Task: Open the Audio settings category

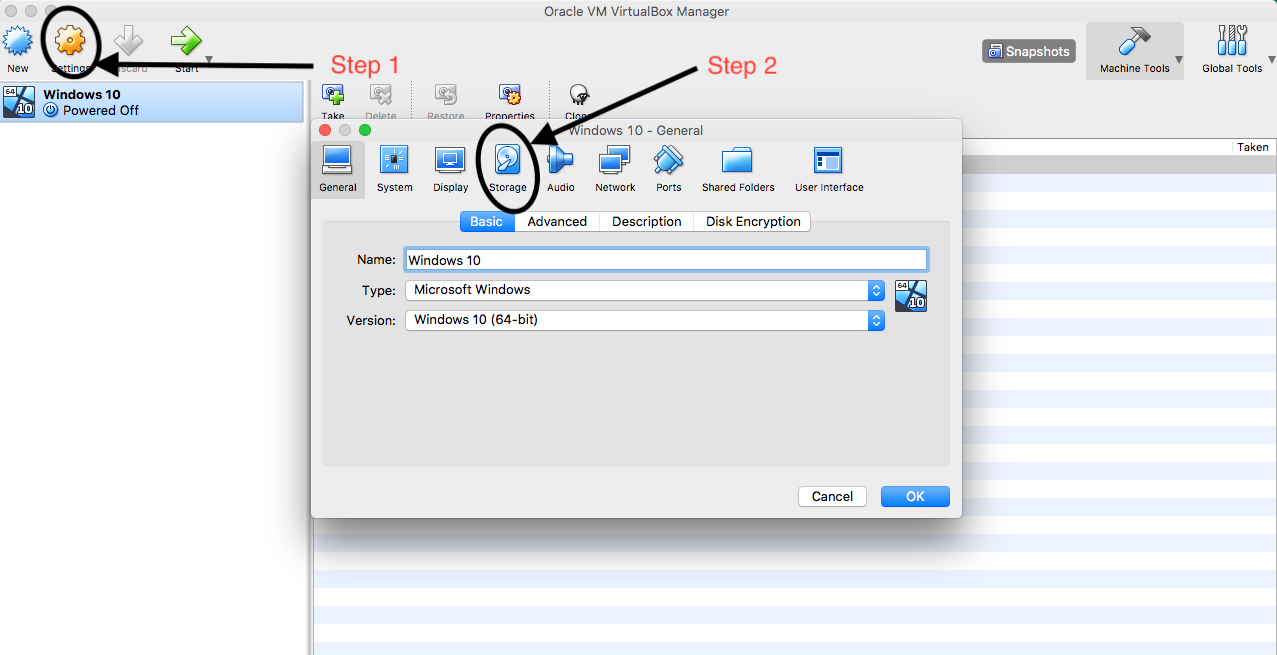Action: click(x=561, y=168)
